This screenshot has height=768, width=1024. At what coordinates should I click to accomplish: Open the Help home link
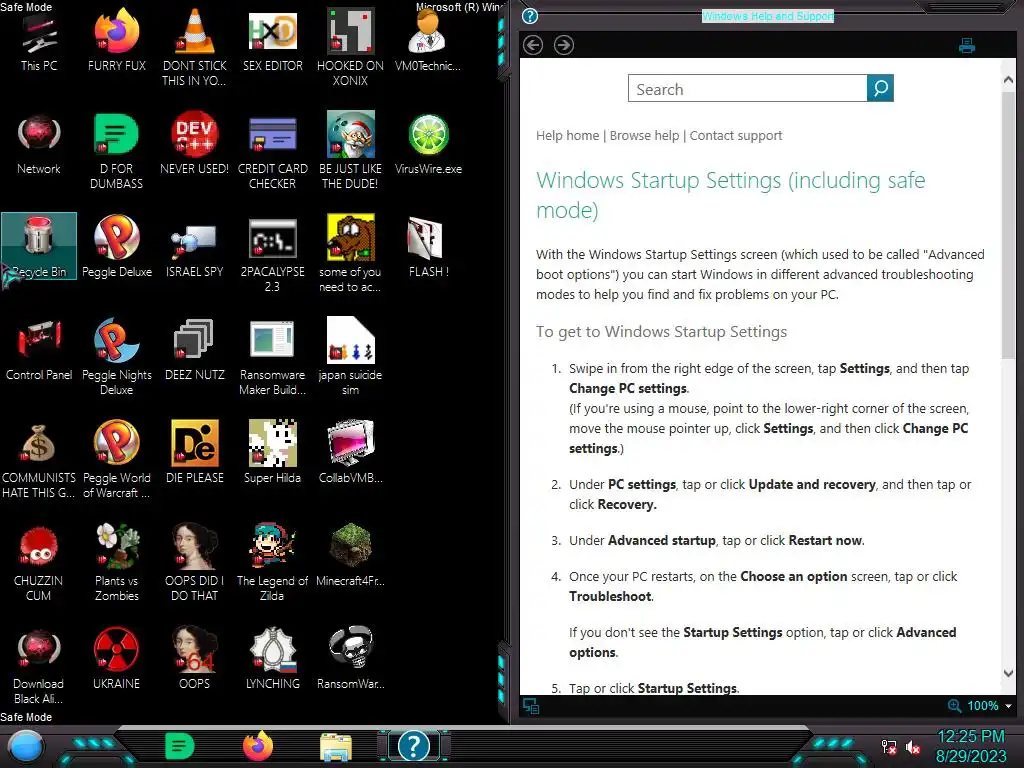(568, 136)
